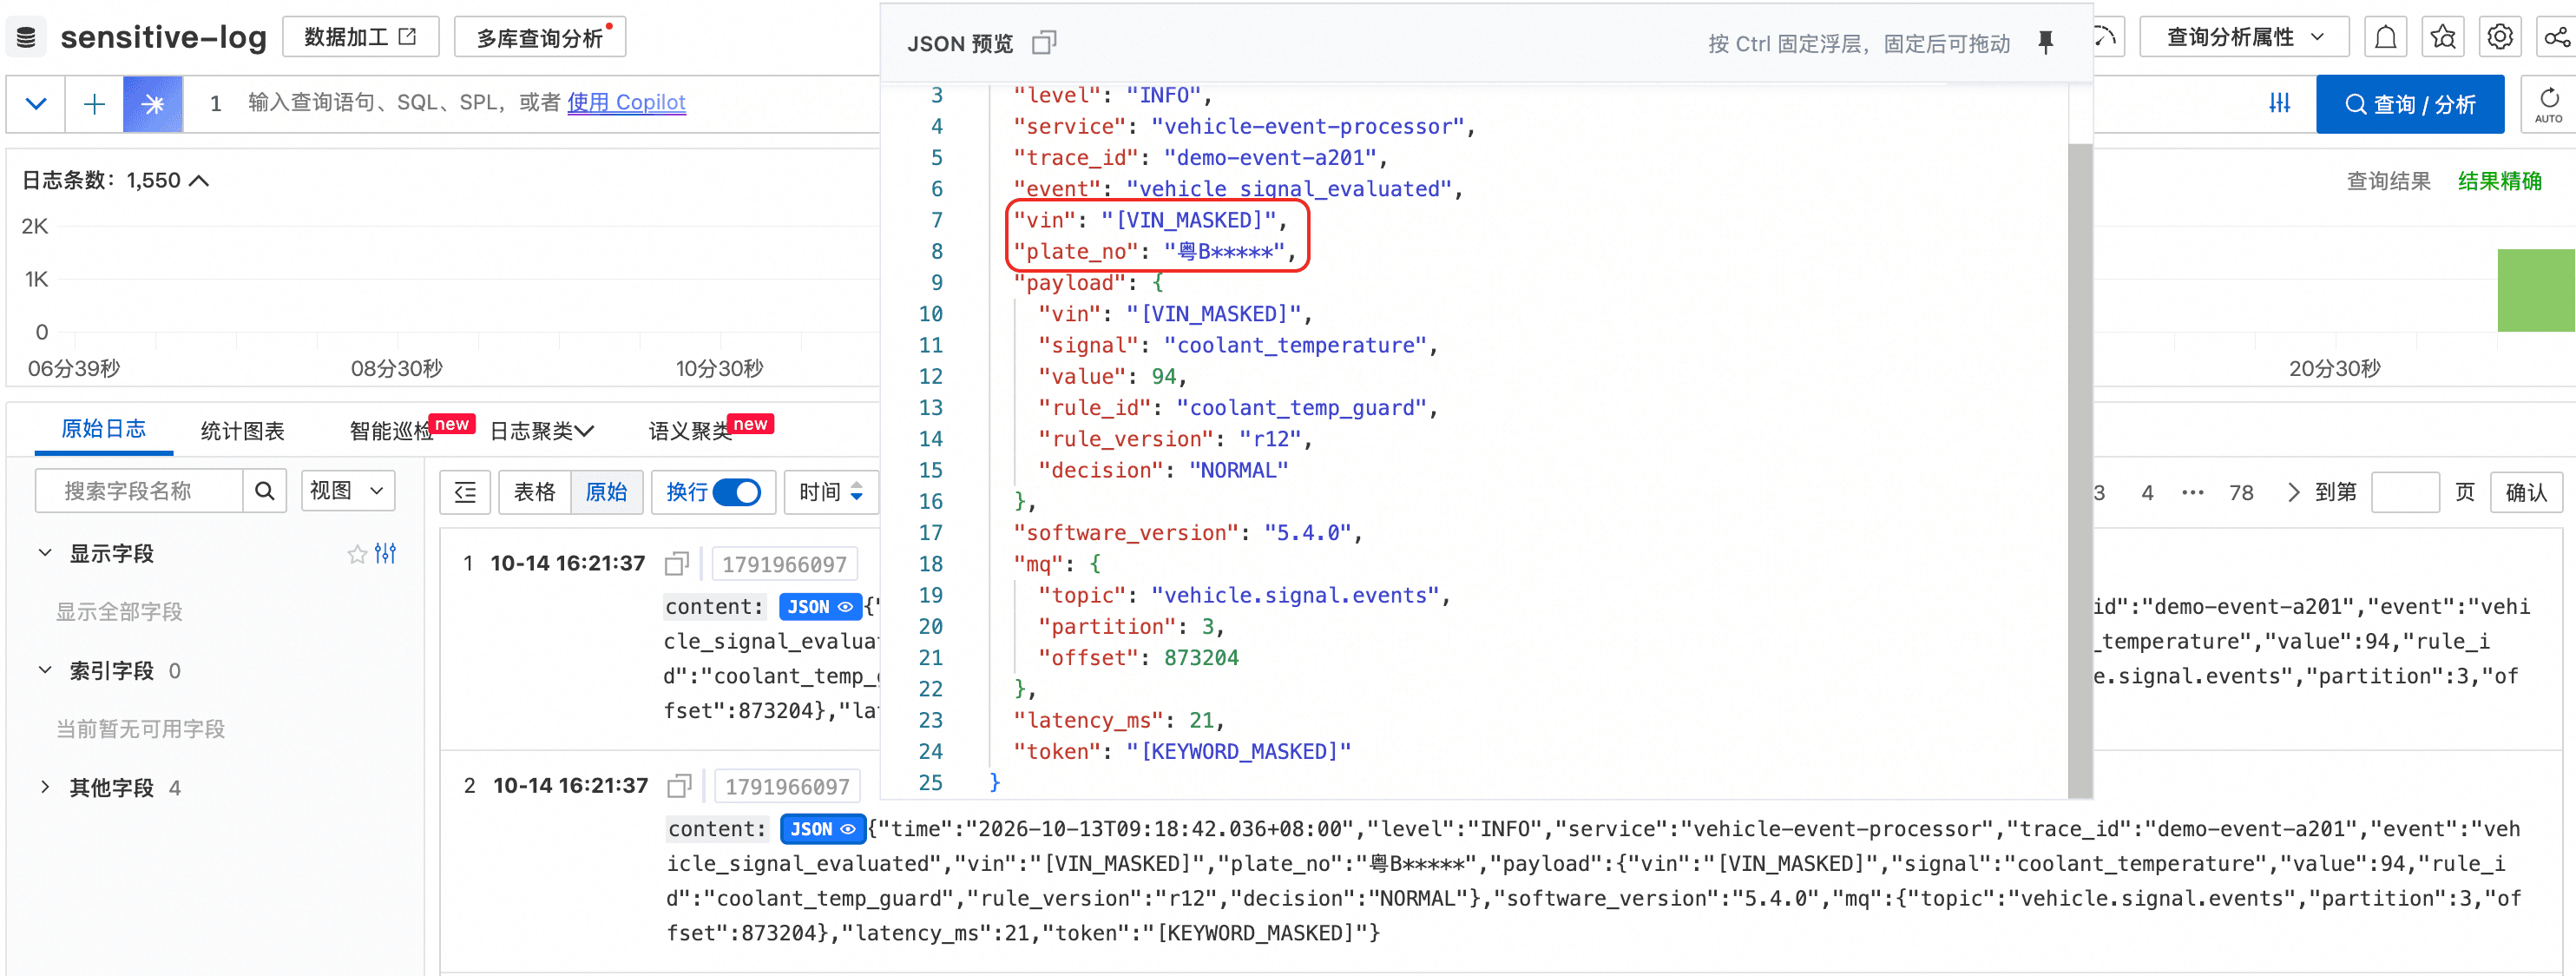This screenshot has height=976, width=2576.
Task: Open 日志聚类 tab menu
Action: pos(542,431)
